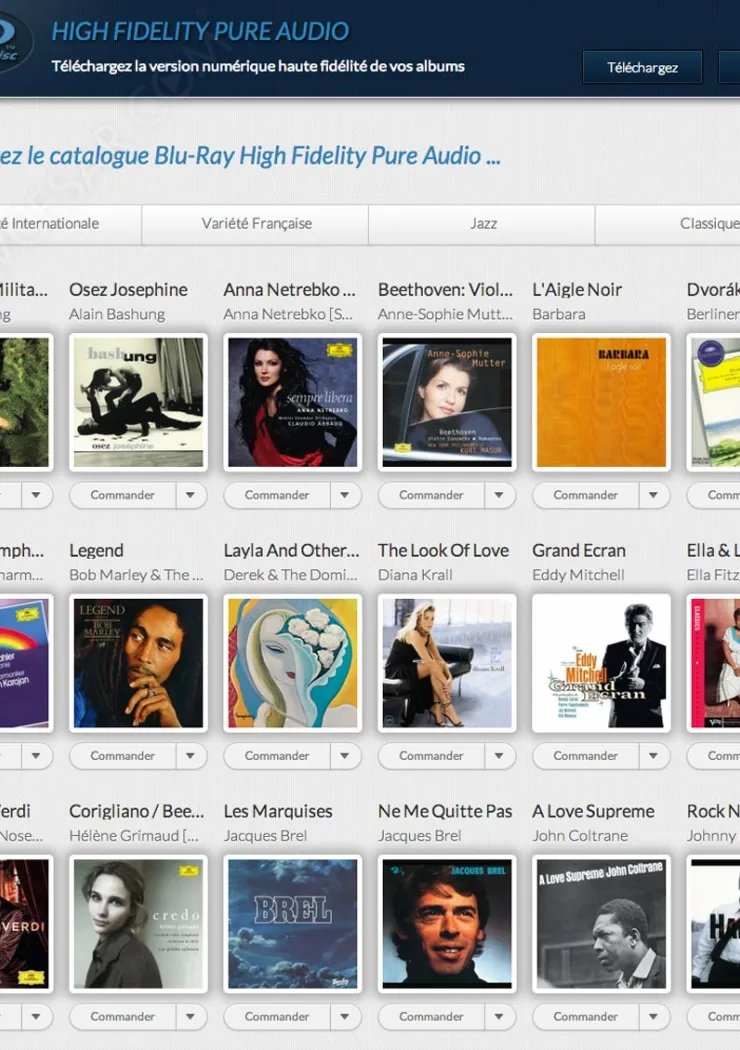Screen dimensions: 740x1050
Task: Click Commander for L'Aigle Noir
Action: [585, 495]
